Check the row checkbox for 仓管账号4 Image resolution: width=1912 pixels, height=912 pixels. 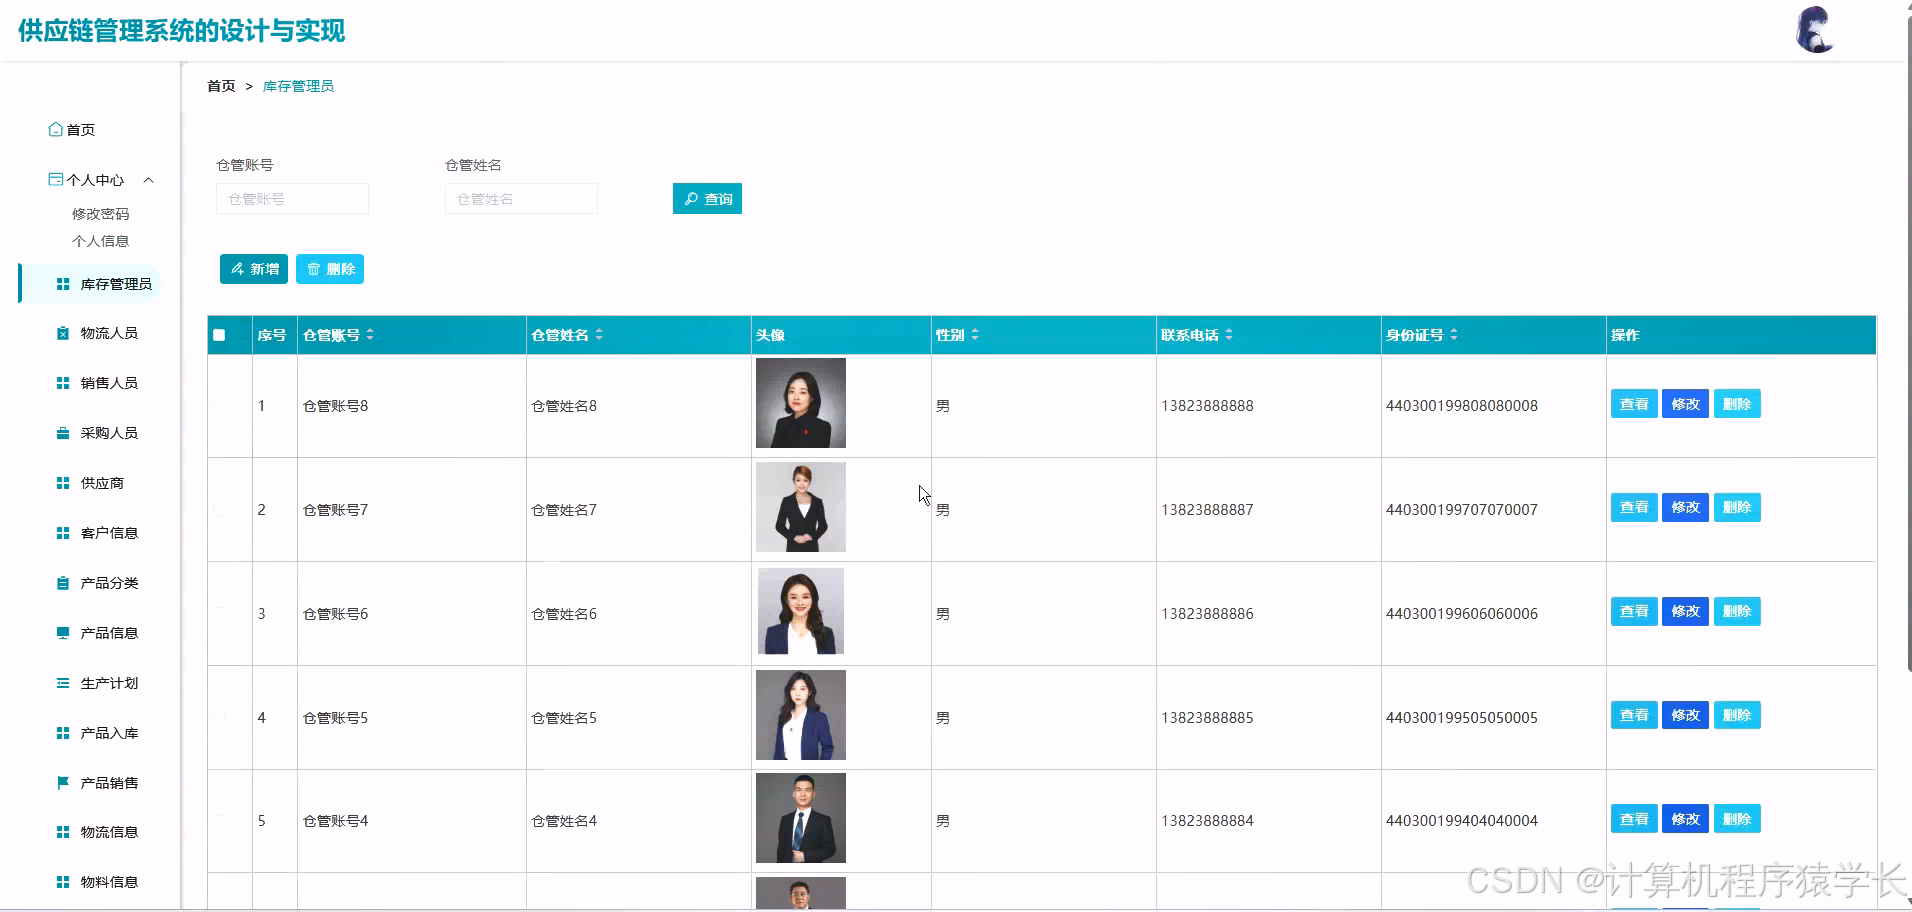[219, 821]
